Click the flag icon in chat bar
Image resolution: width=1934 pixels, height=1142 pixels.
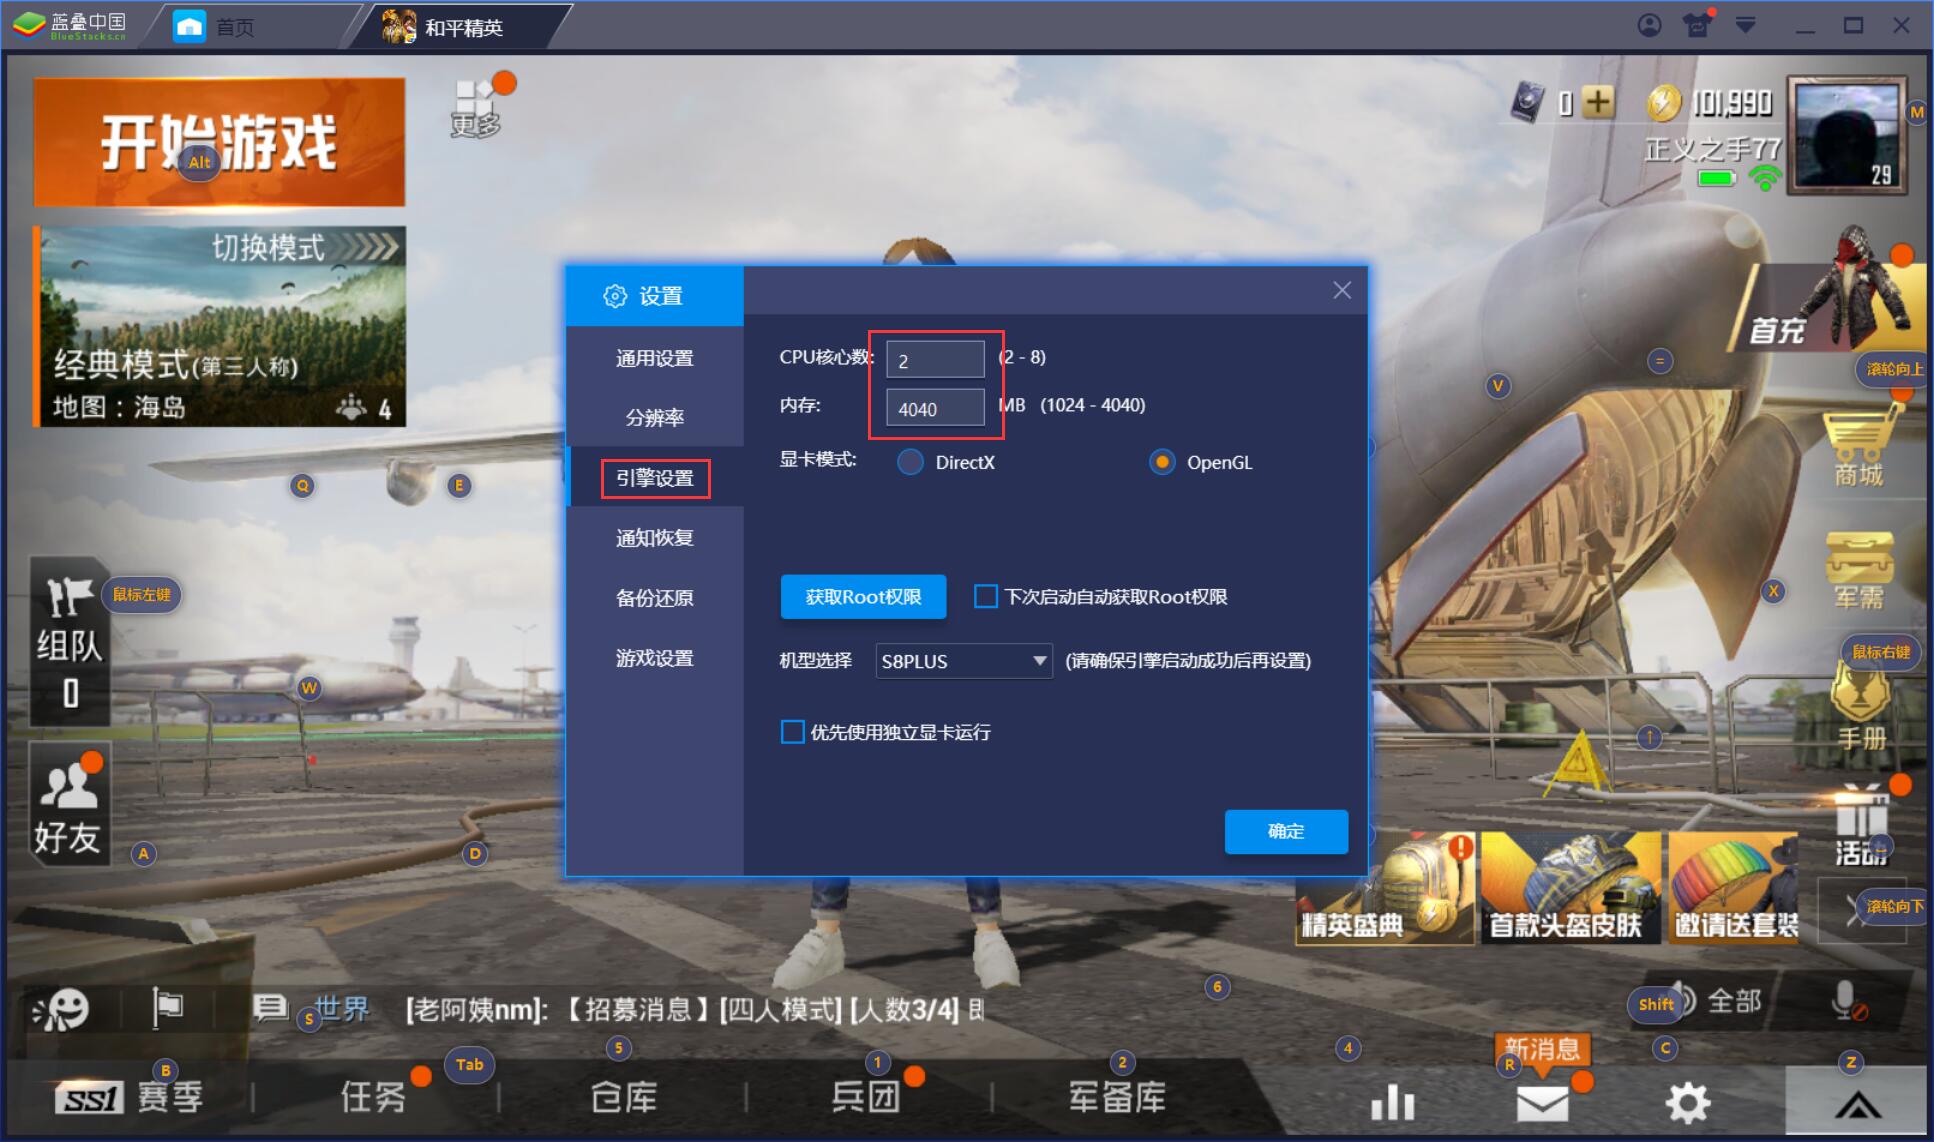pos(167,1008)
